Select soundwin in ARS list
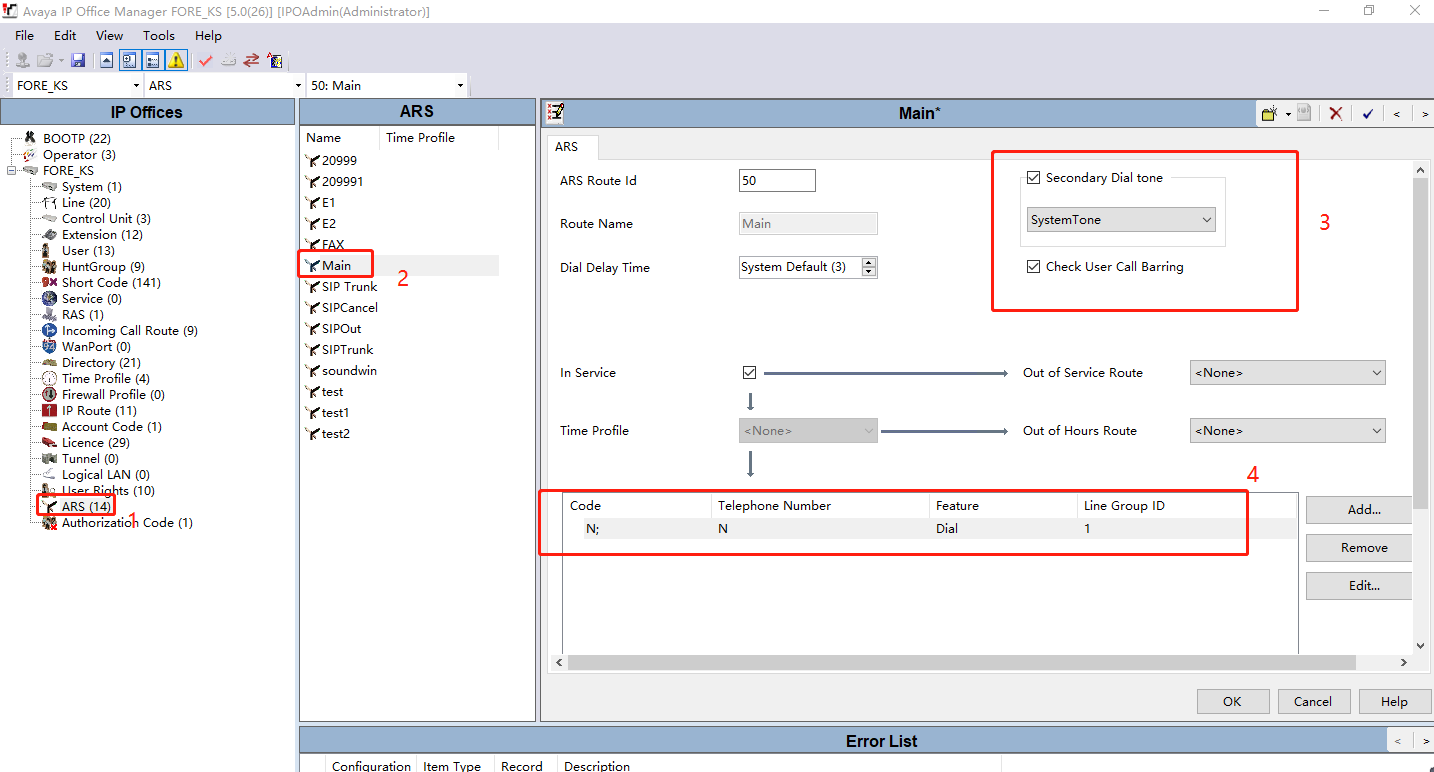 tap(349, 371)
